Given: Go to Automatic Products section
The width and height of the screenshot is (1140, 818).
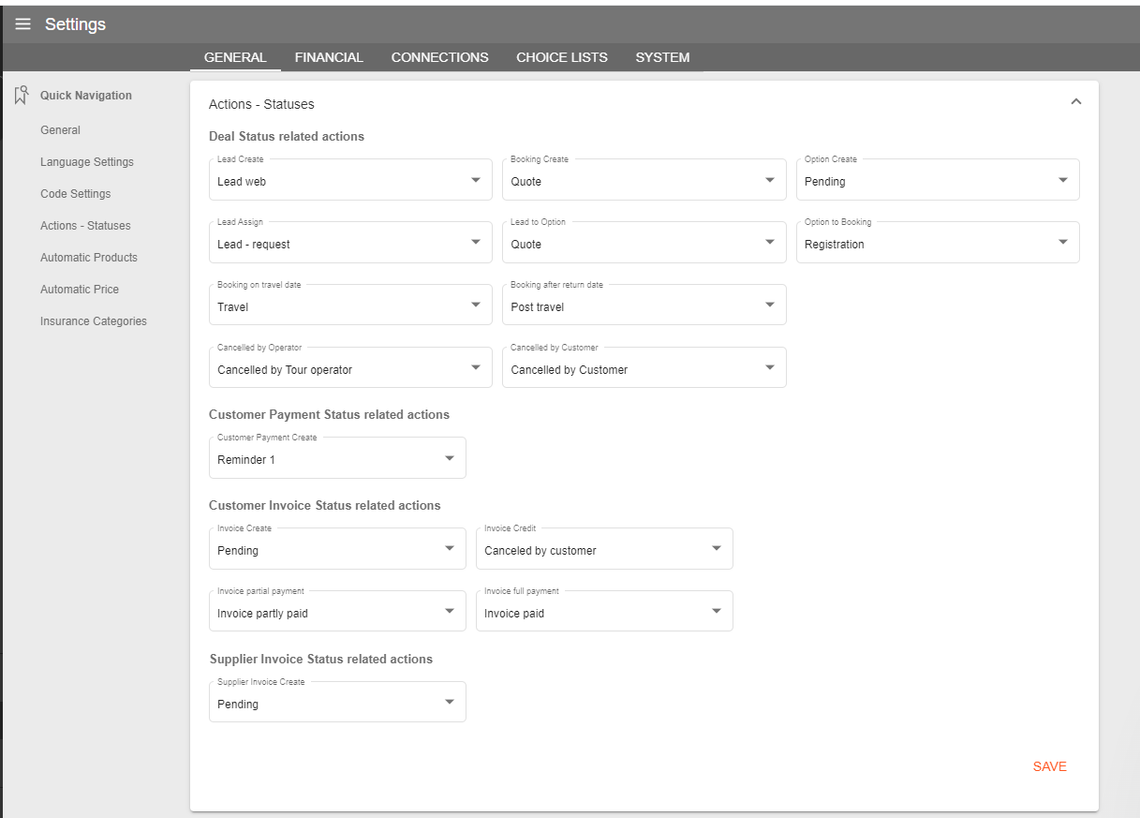Looking at the screenshot, I should click(89, 257).
